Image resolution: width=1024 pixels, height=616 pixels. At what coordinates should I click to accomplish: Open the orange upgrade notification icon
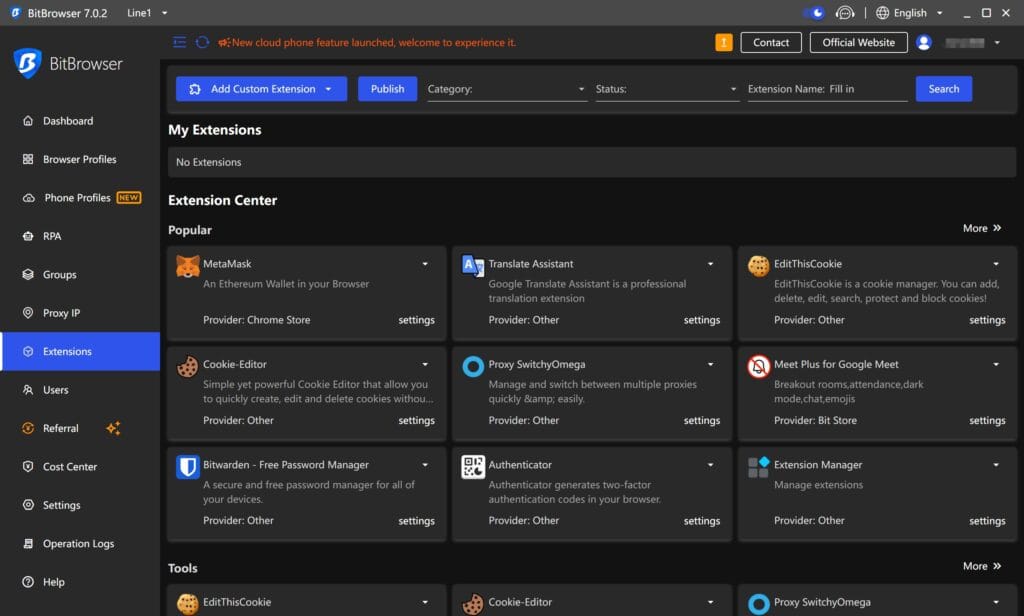click(x=724, y=42)
